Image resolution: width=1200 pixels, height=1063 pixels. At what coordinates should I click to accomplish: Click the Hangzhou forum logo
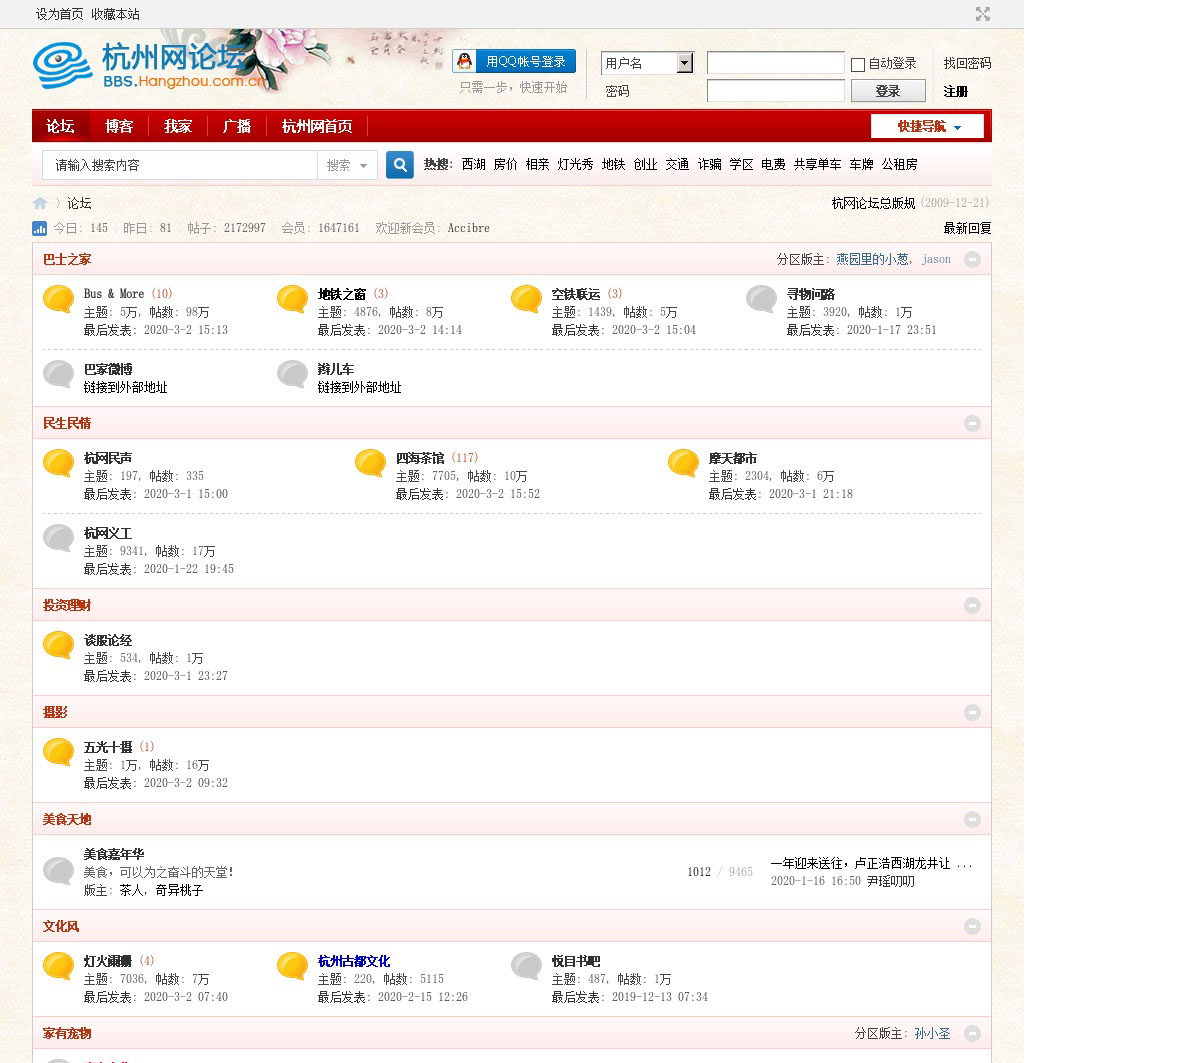(150, 65)
